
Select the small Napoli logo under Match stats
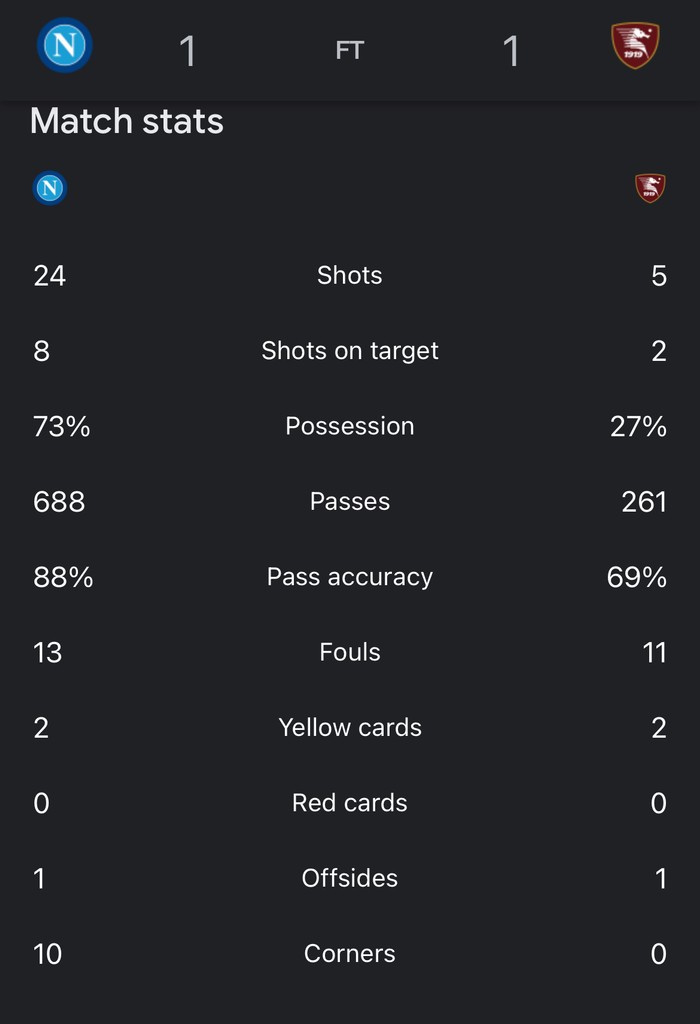click(x=50, y=188)
